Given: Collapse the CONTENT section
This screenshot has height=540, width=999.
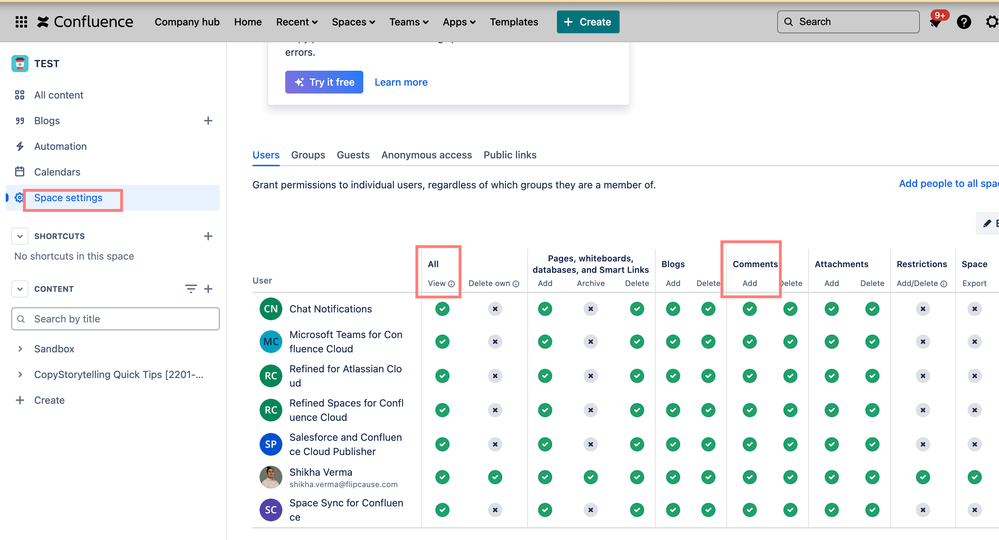Looking at the screenshot, I should pos(20,288).
